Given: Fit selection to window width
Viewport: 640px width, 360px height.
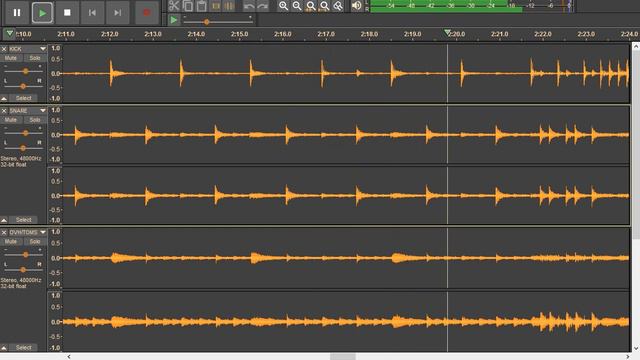Looking at the screenshot, I should (311, 6).
